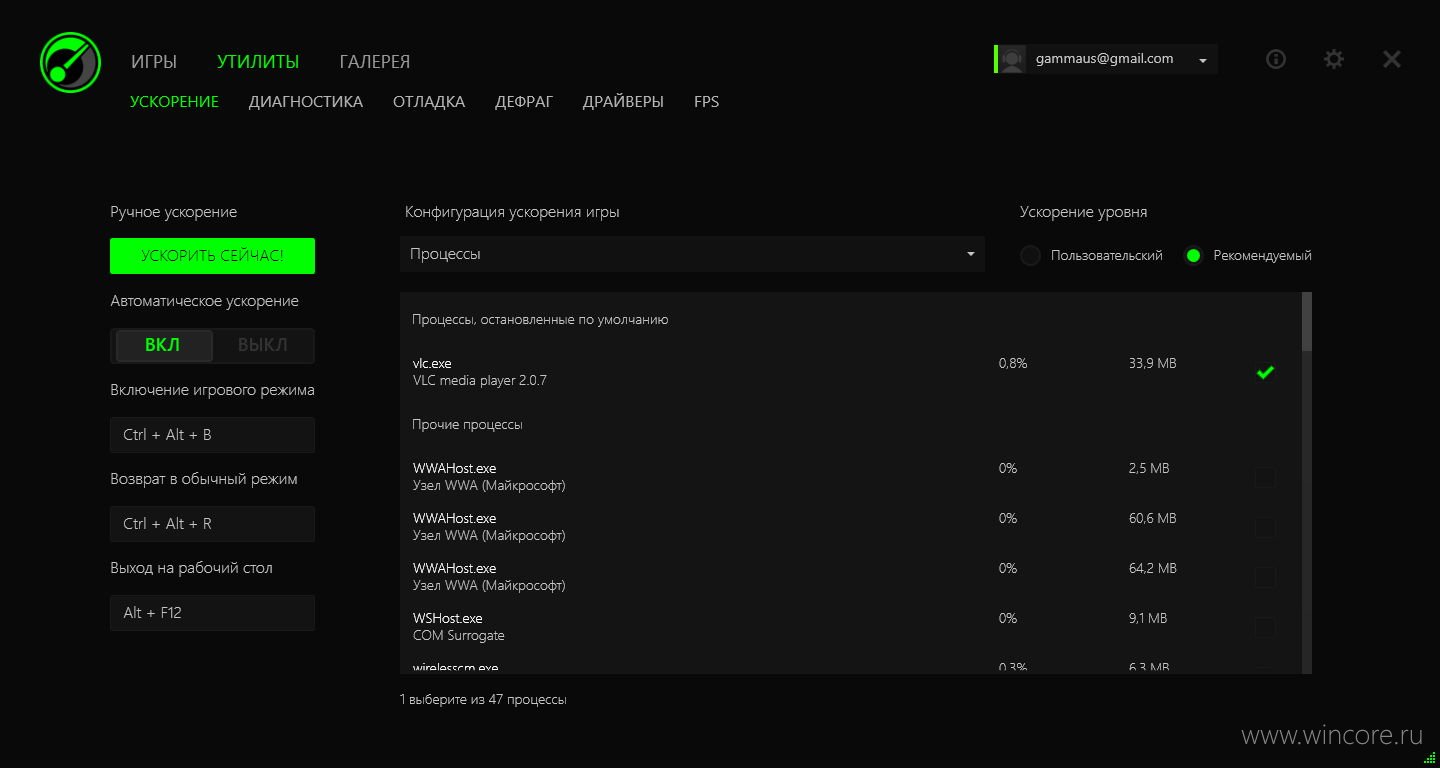Expand the Процессы configuration dropdown
This screenshot has width=1440, height=768.
tap(692, 254)
